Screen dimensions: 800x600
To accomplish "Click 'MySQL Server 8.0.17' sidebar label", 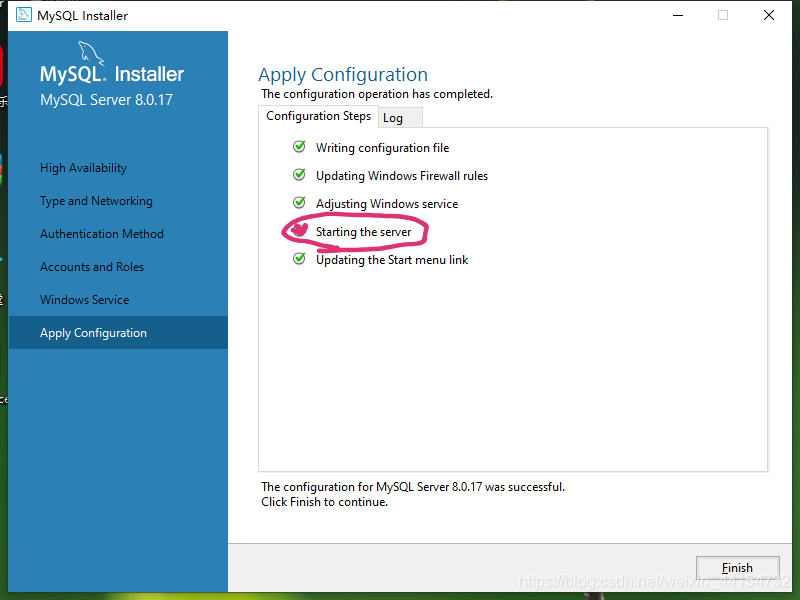I will (x=107, y=100).
